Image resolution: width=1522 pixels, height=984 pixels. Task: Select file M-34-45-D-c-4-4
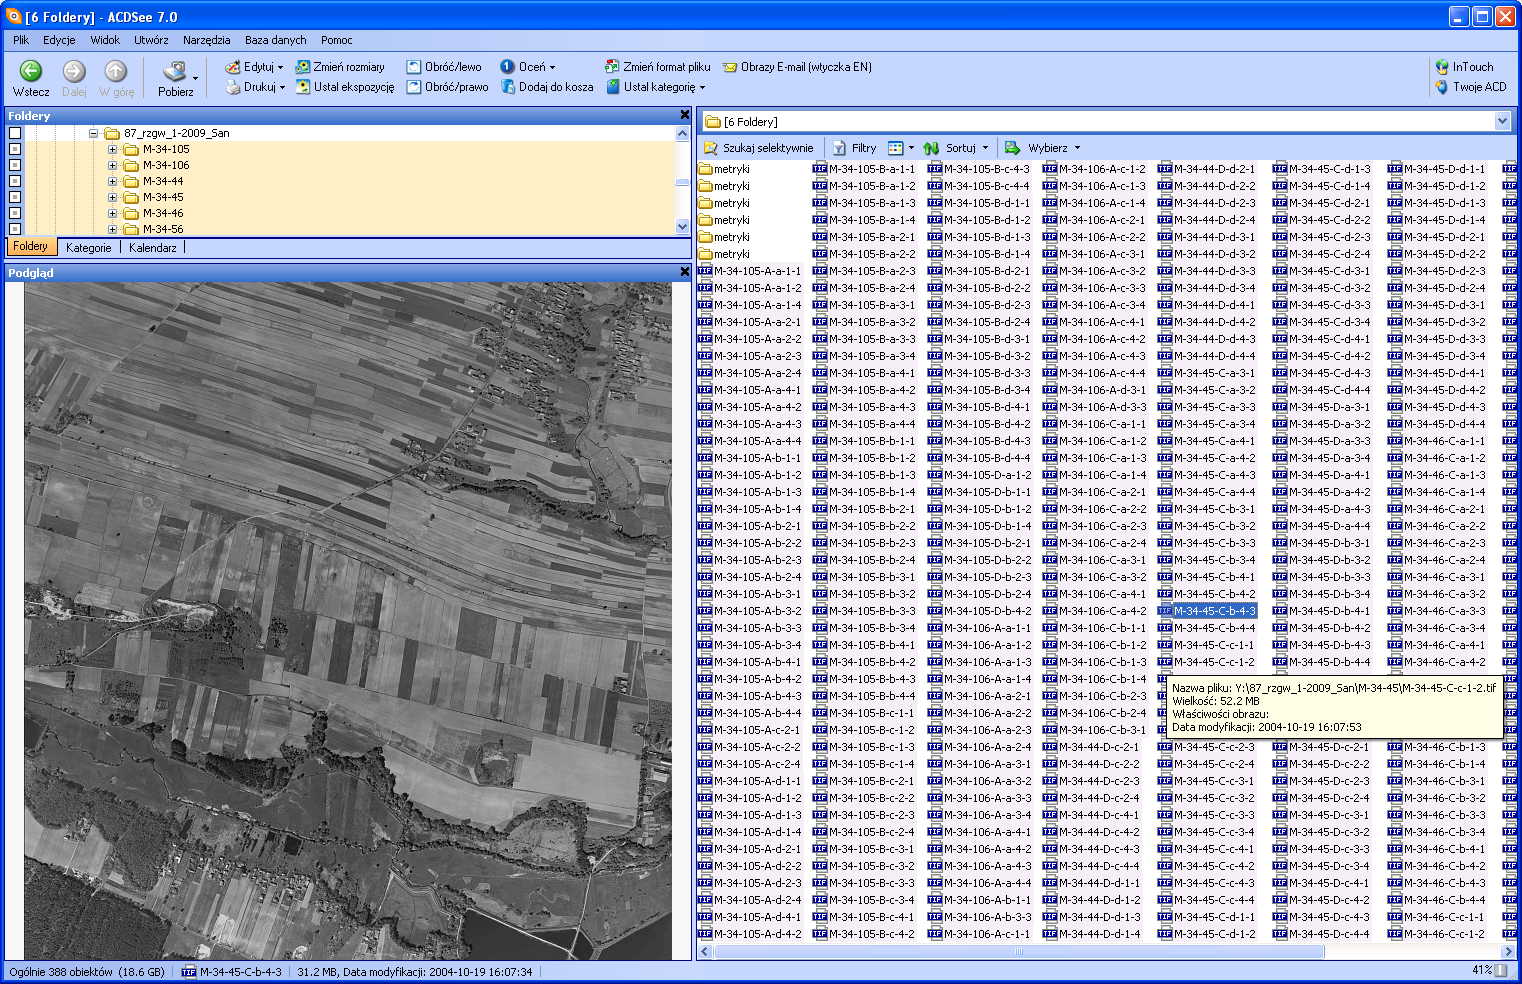coord(1322,934)
